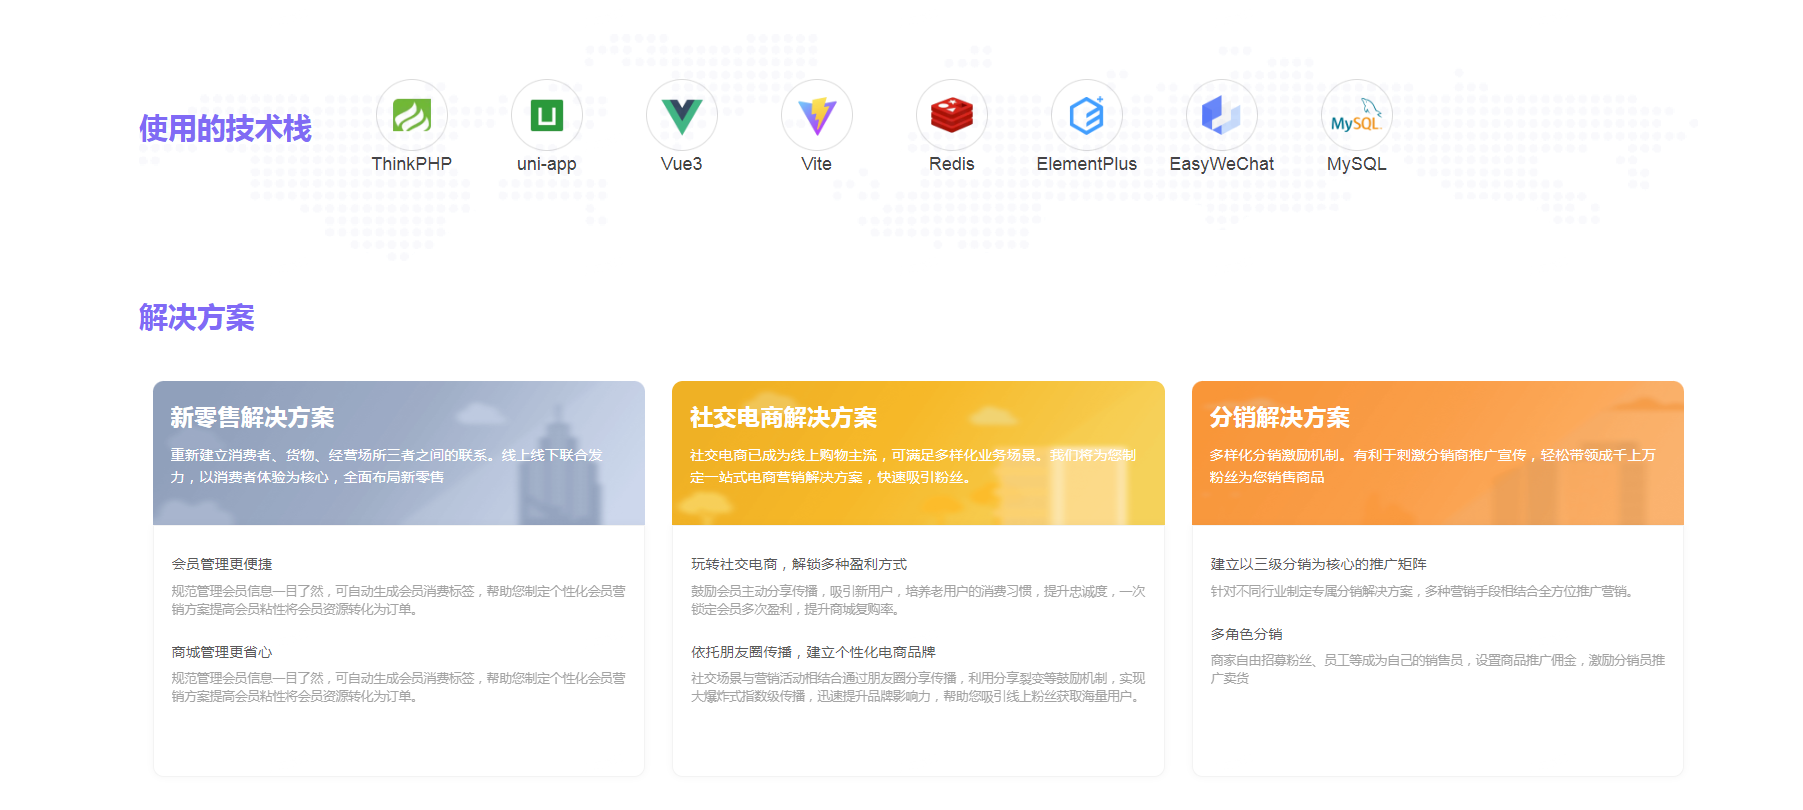Click the 新零售解决方案 banner
Screen dimensions: 1803x810
click(398, 453)
